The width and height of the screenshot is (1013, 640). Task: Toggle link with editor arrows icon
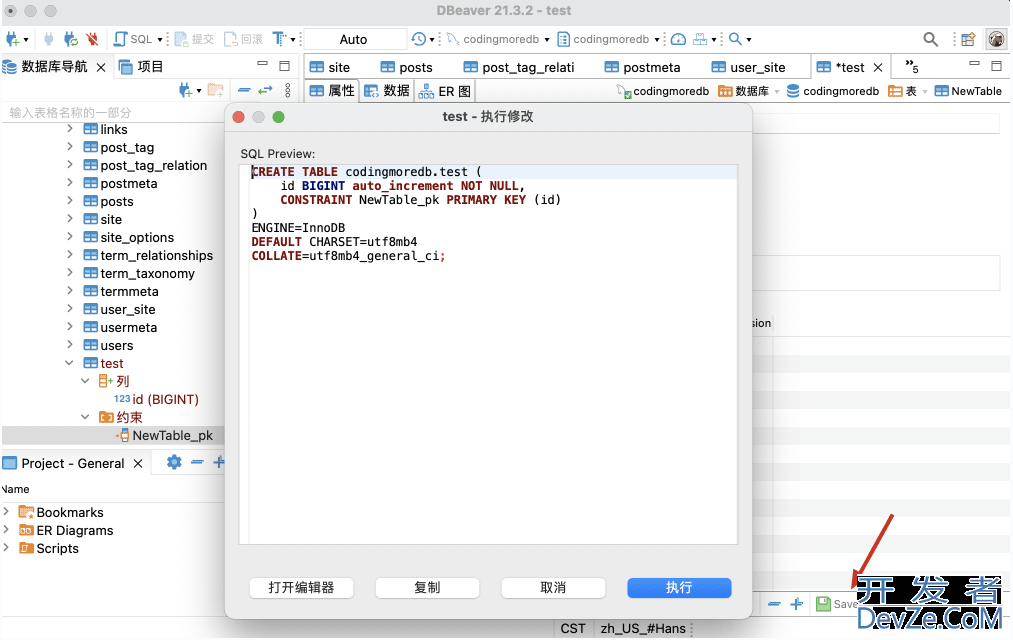[x=266, y=90]
